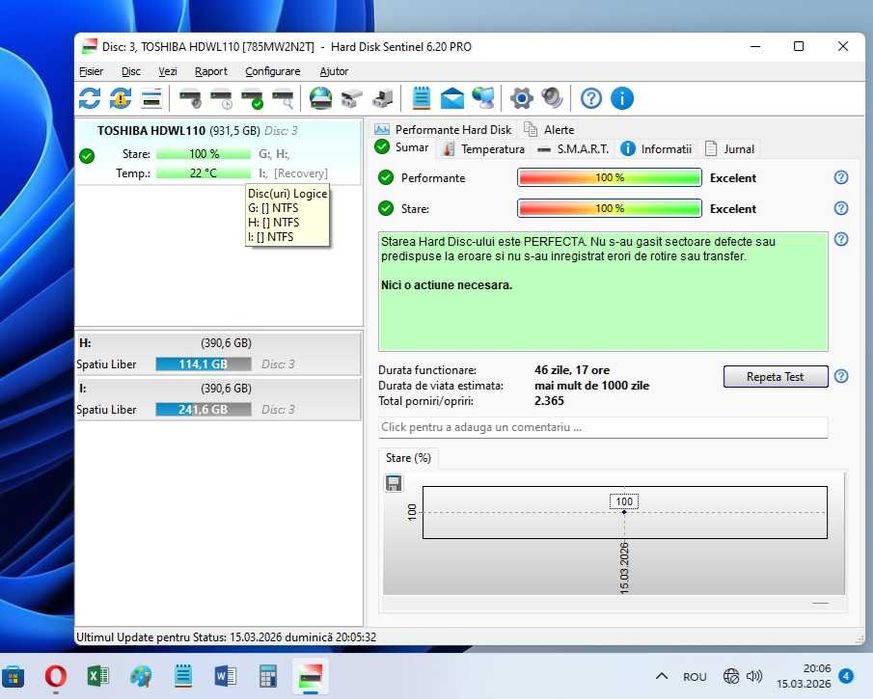Click floppy disk save icon on chart
This screenshot has width=873, height=699.
coord(394,483)
